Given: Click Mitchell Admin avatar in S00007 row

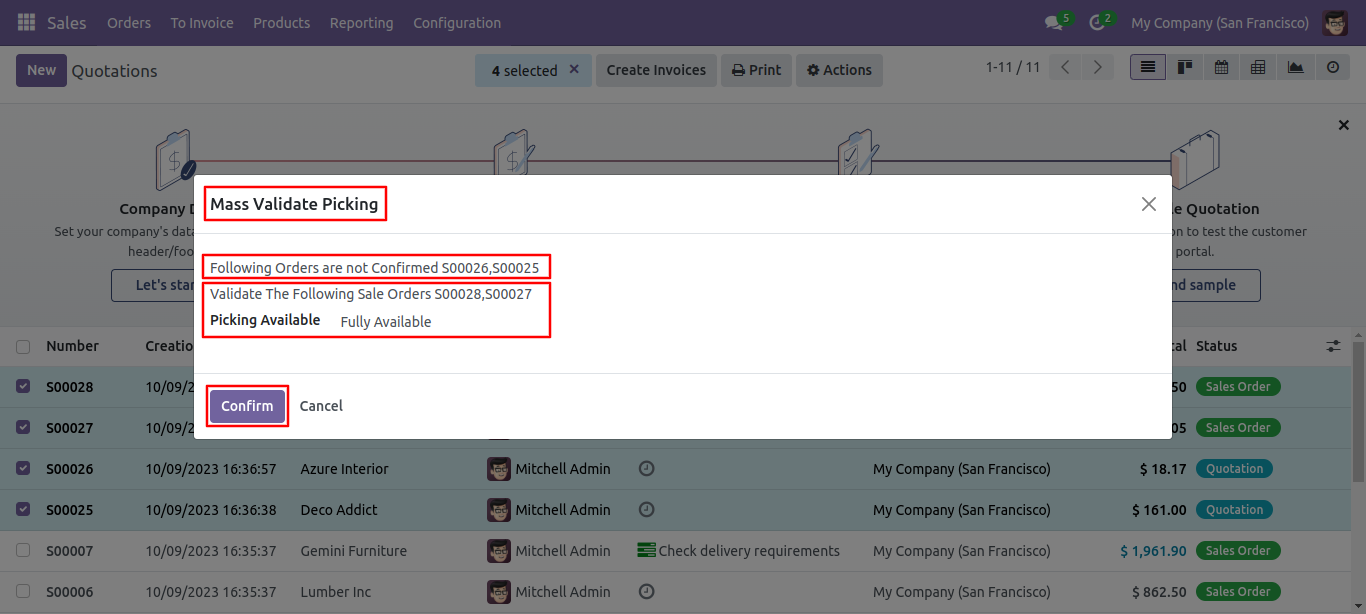Looking at the screenshot, I should [499, 550].
